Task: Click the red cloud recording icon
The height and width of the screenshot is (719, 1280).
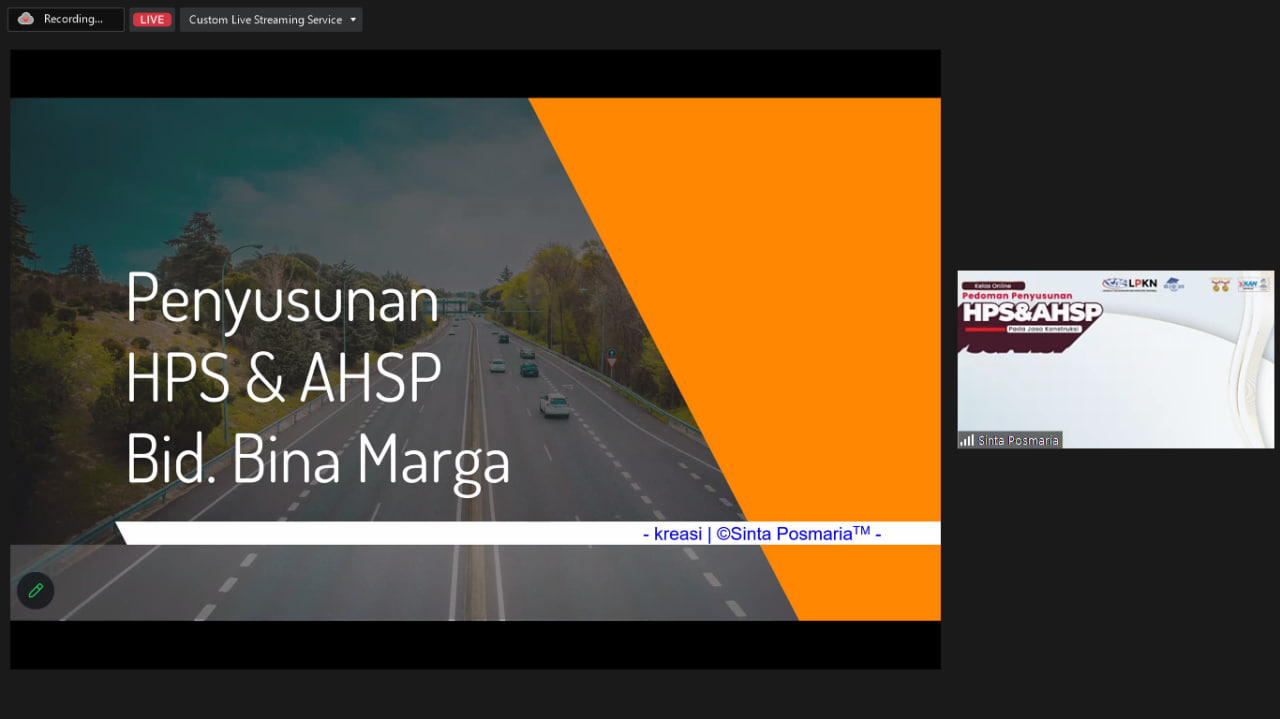Action: coord(26,19)
